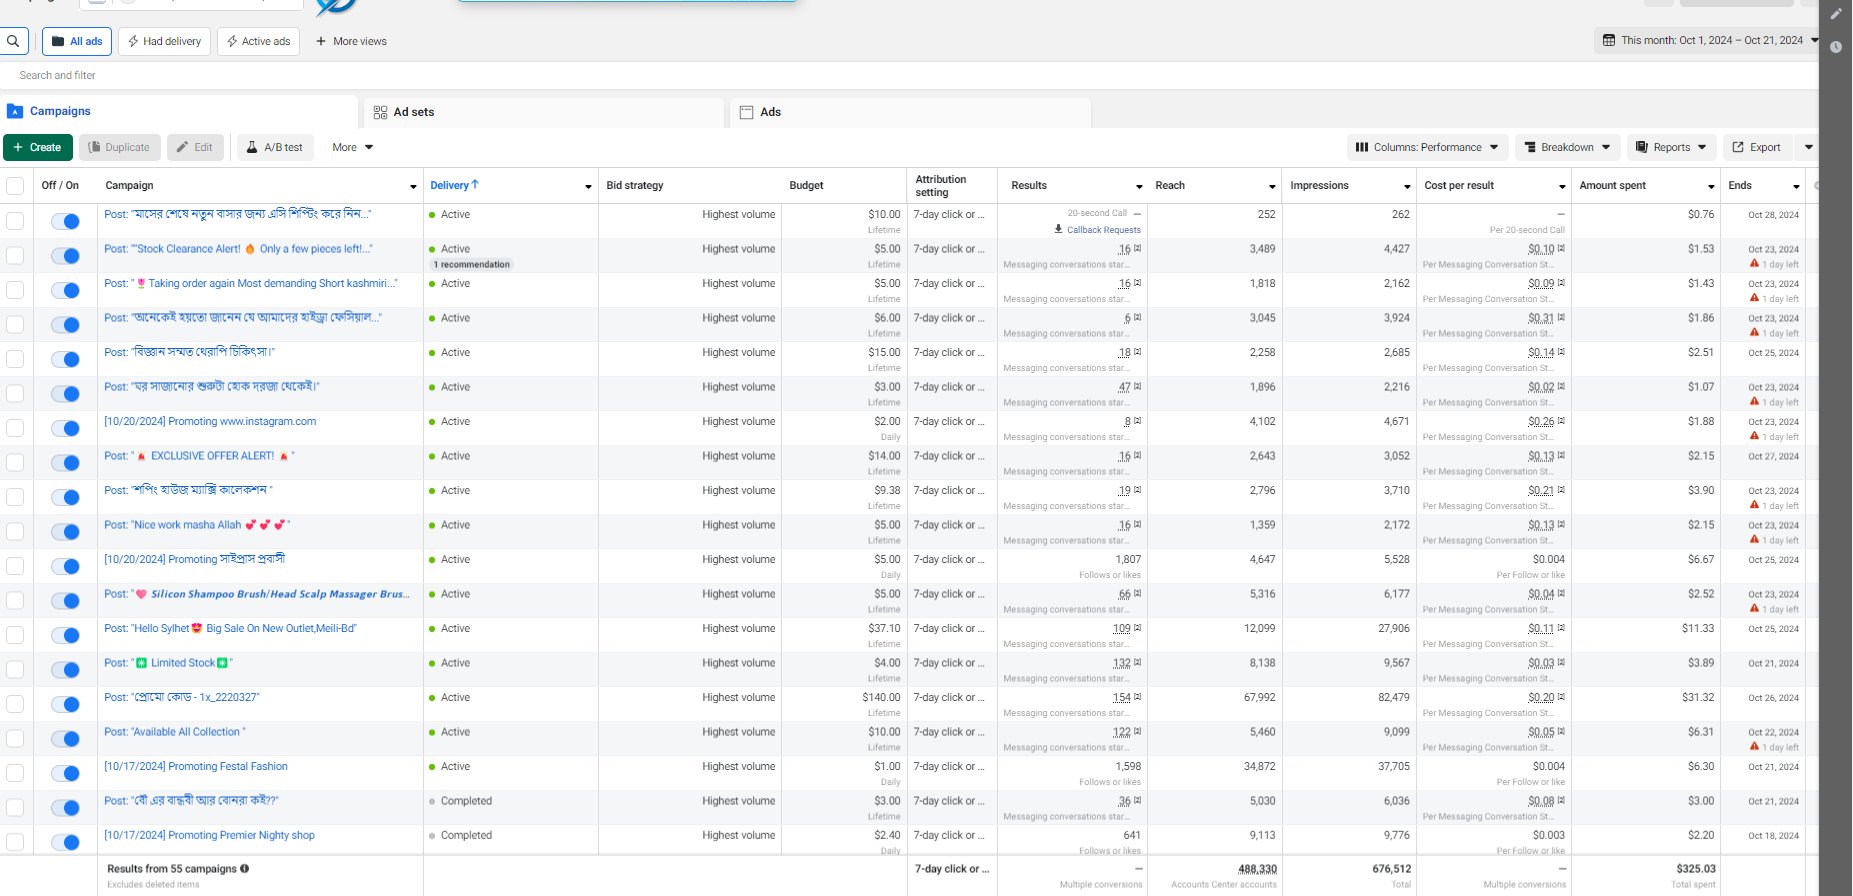
Task: Click the Export button
Action: pos(1756,147)
